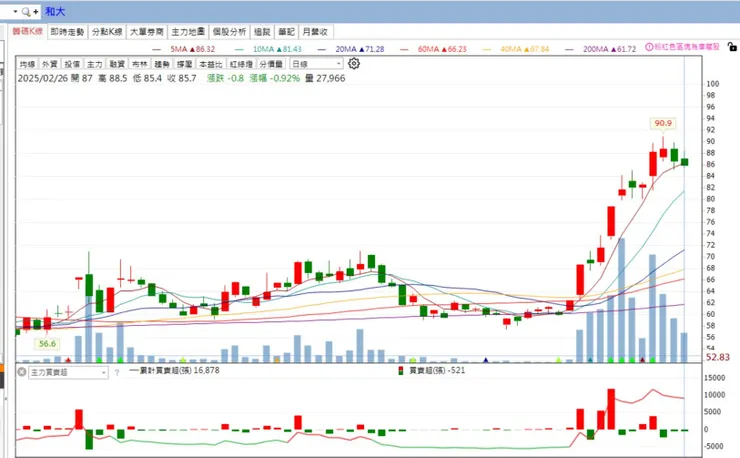Screen dimensions: 740x458
Task: Click the 10MA 81.43 legend
Action: click(x=268, y=49)
